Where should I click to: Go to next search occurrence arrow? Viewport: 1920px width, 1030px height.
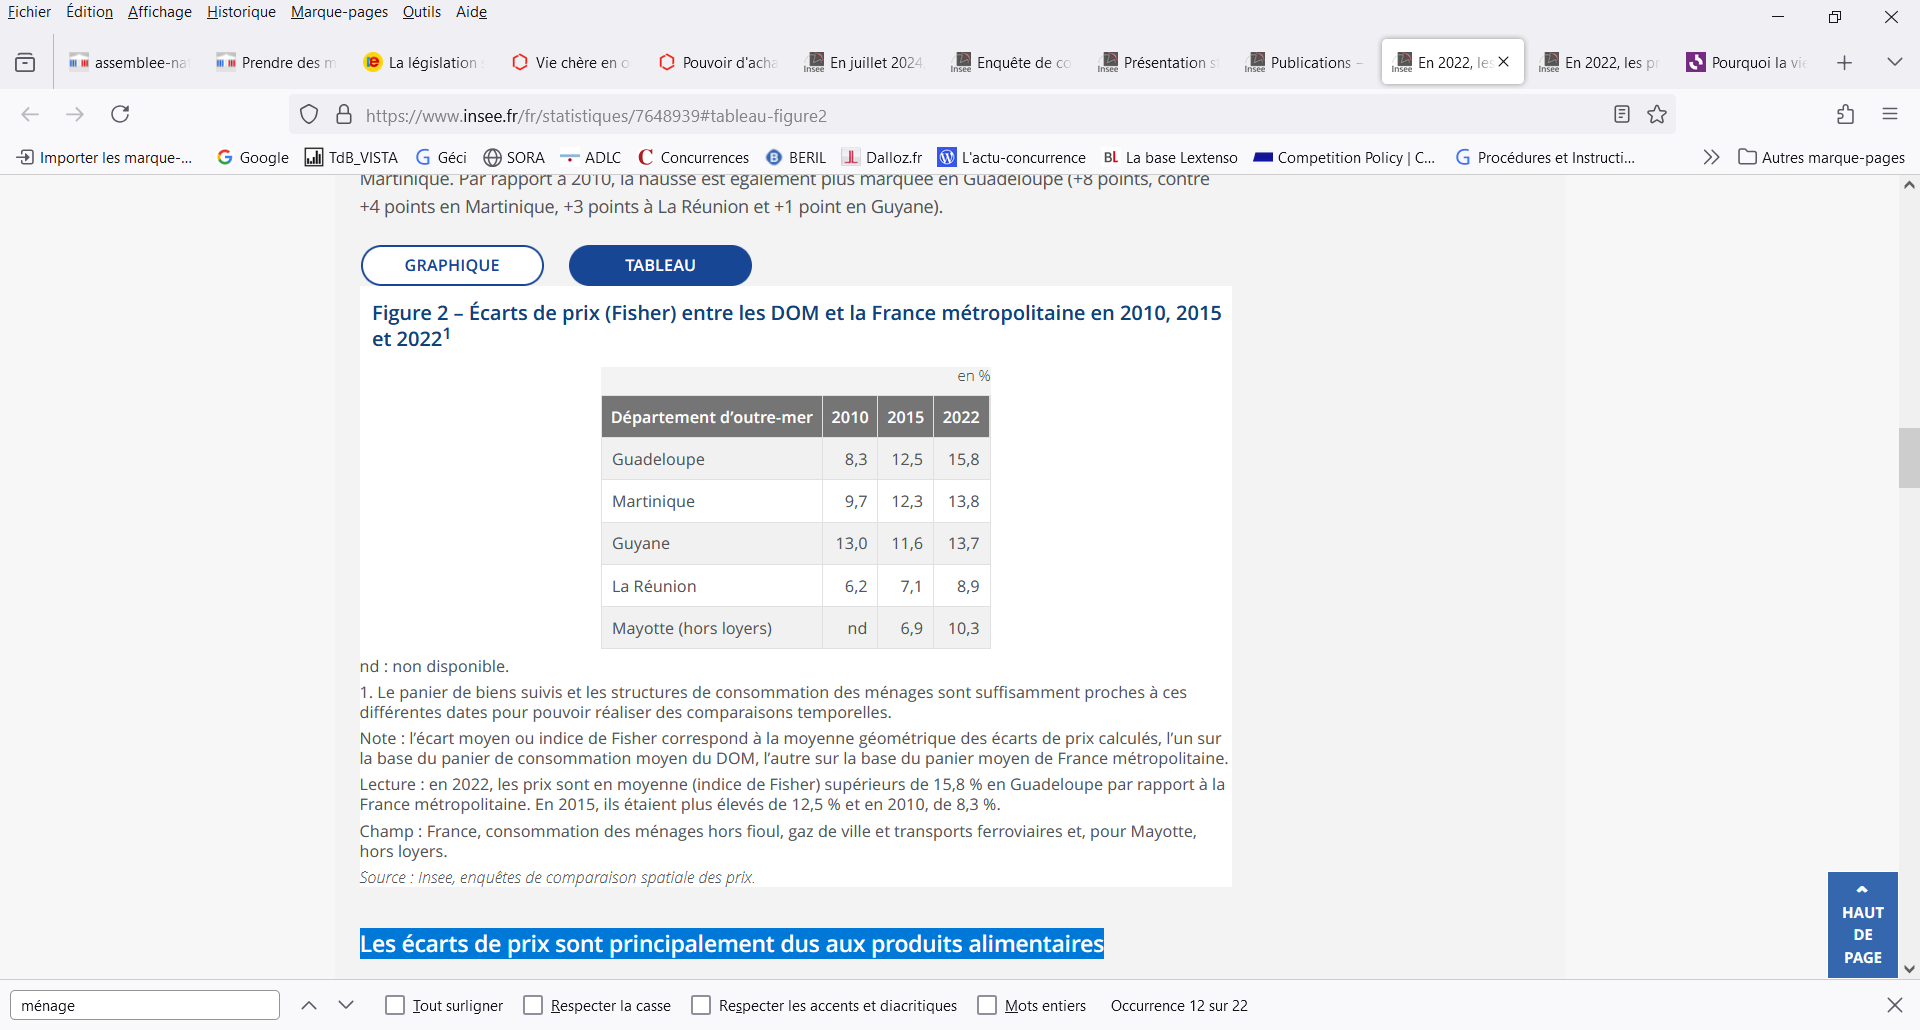pyautogui.click(x=346, y=1005)
